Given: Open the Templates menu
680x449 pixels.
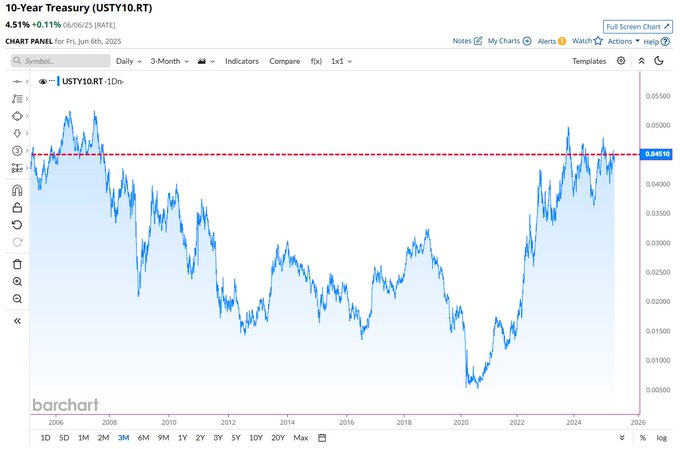Looking at the screenshot, I should [588, 61].
